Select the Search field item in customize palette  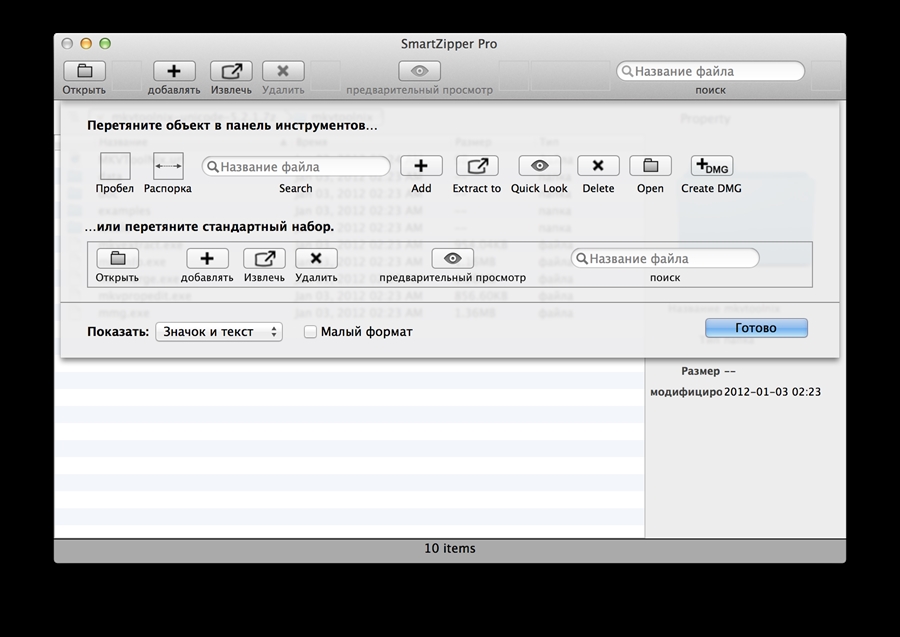(x=296, y=166)
